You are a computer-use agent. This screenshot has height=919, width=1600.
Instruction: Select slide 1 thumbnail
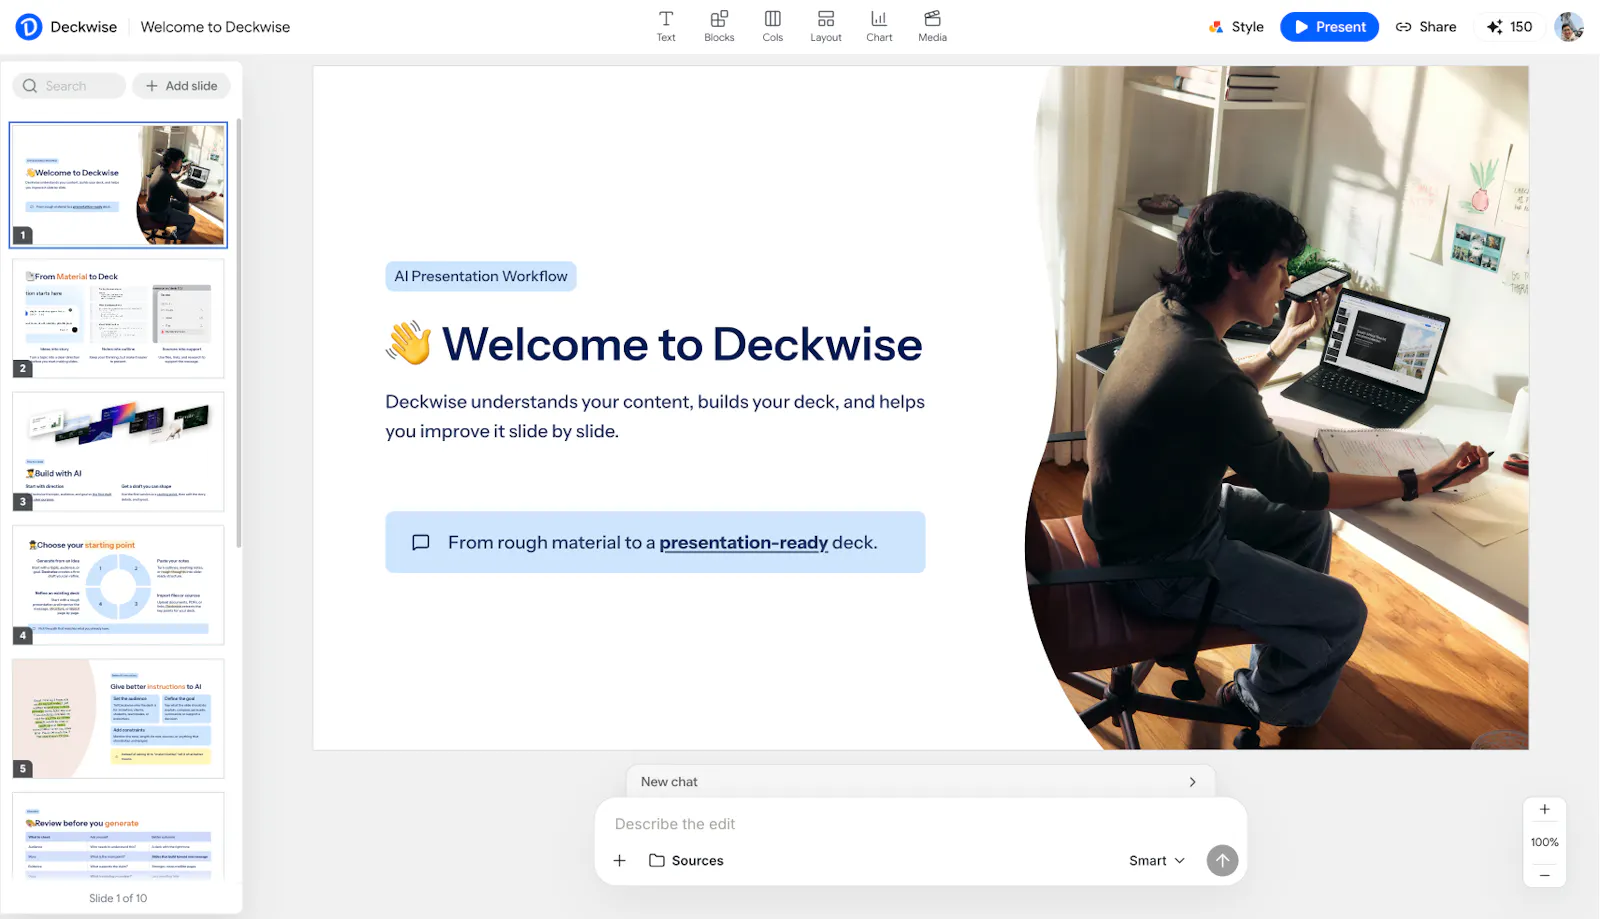(118, 185)
